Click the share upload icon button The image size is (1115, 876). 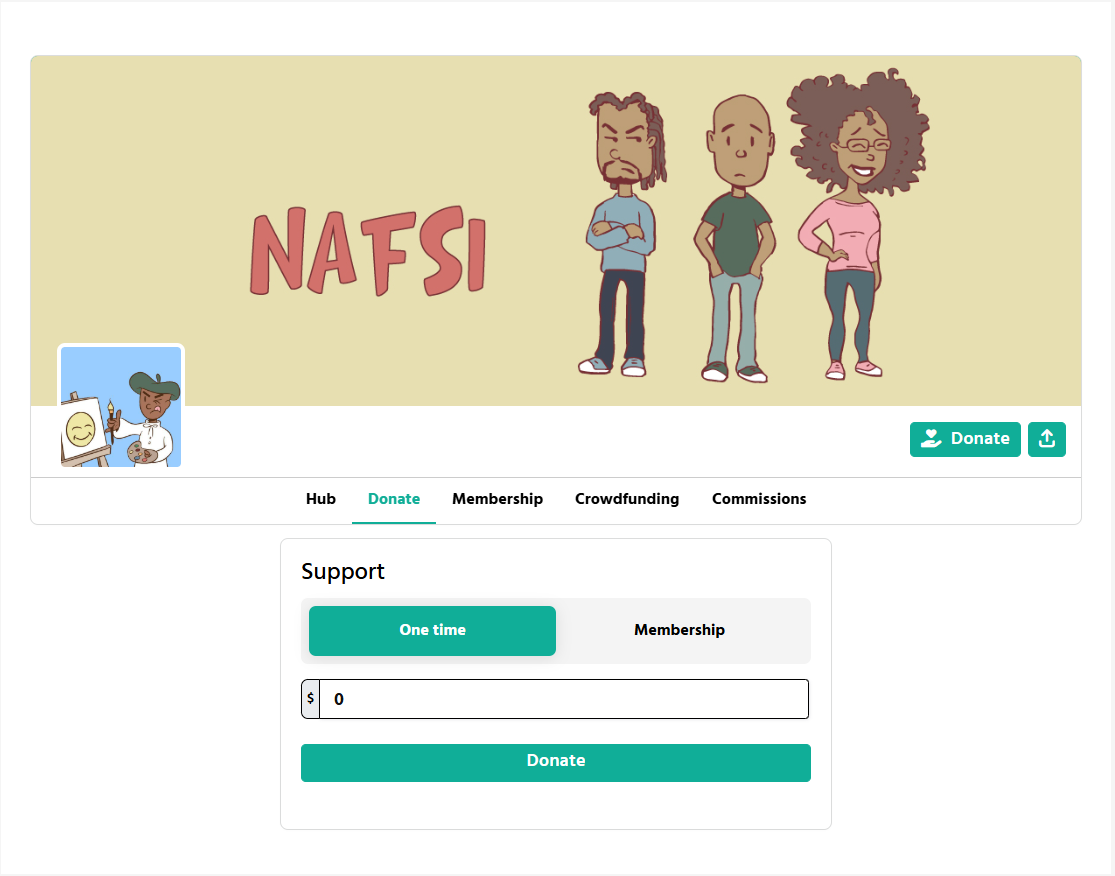(1046, 439)
